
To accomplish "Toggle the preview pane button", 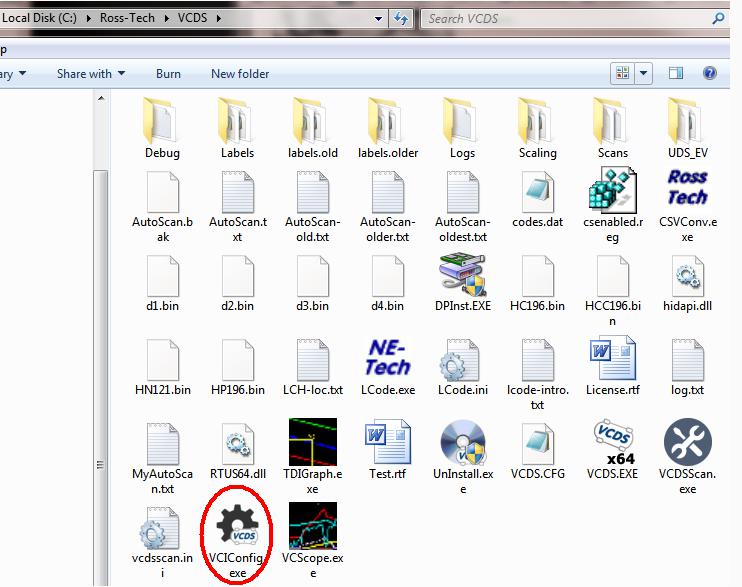I will [676, 73].
